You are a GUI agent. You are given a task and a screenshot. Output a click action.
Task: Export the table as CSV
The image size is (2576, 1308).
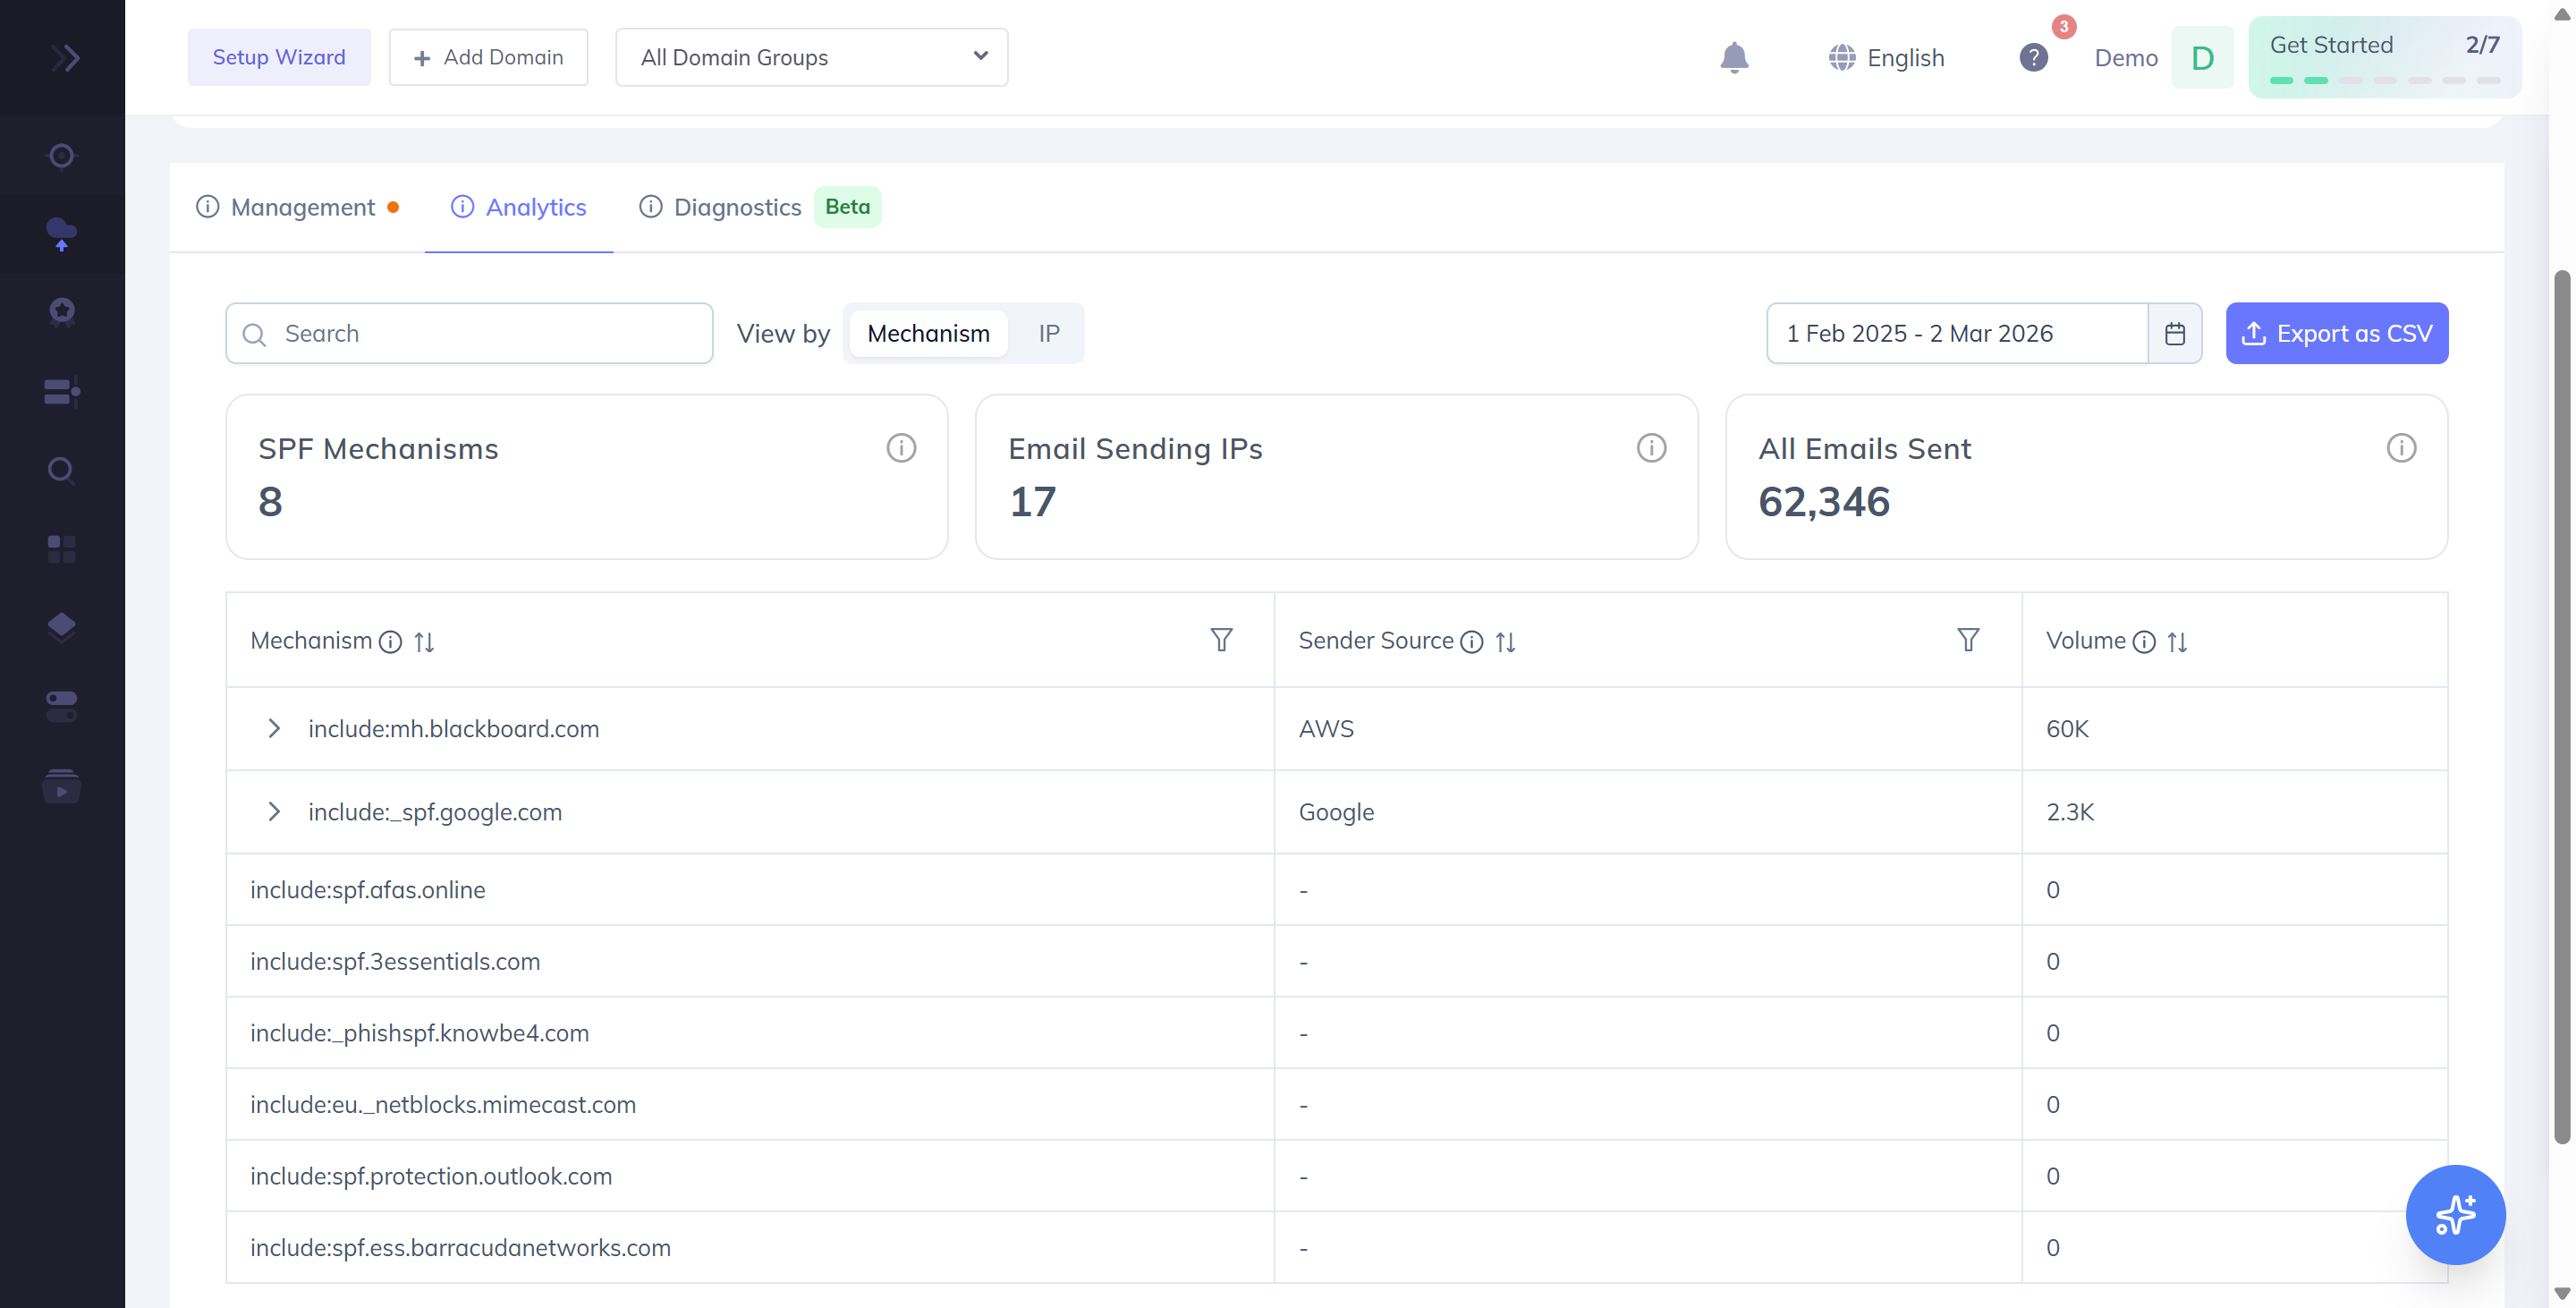(2336, 333)
